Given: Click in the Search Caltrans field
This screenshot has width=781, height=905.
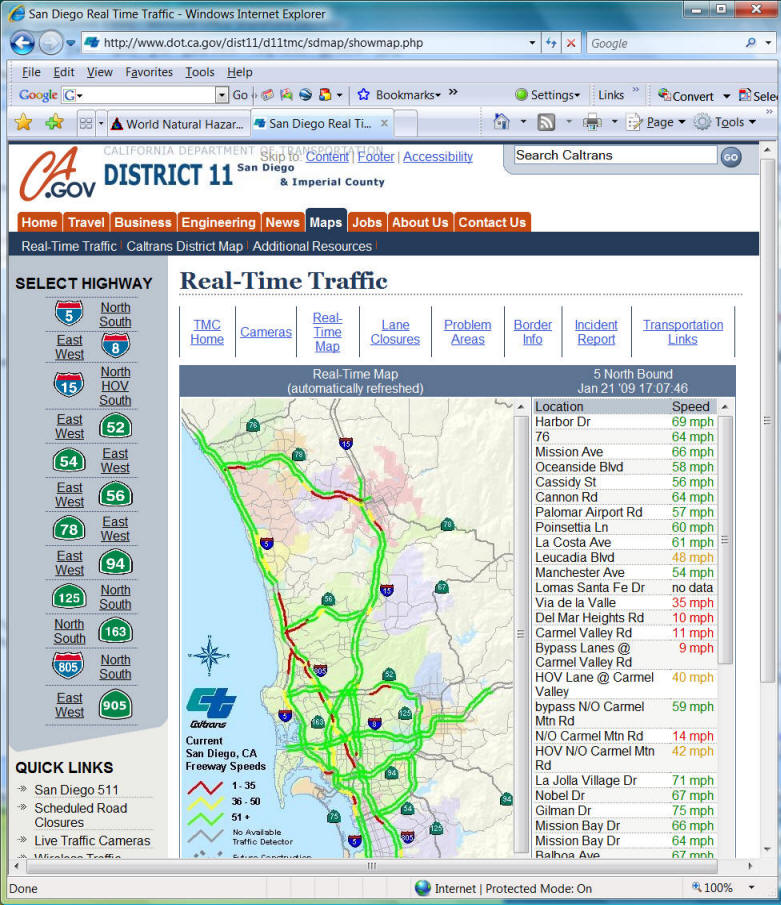Looking at the screenshot, I should [x=615, y=155].
